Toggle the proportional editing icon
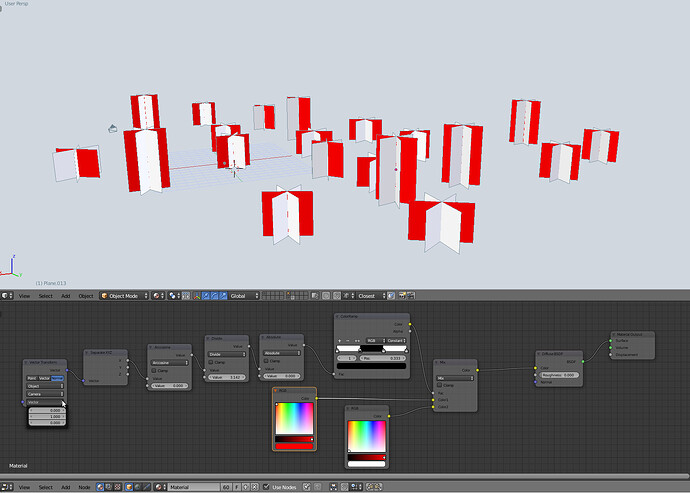The height and width of the screenshot is (493, 690). pyautogui.click(x=326, y=296)
